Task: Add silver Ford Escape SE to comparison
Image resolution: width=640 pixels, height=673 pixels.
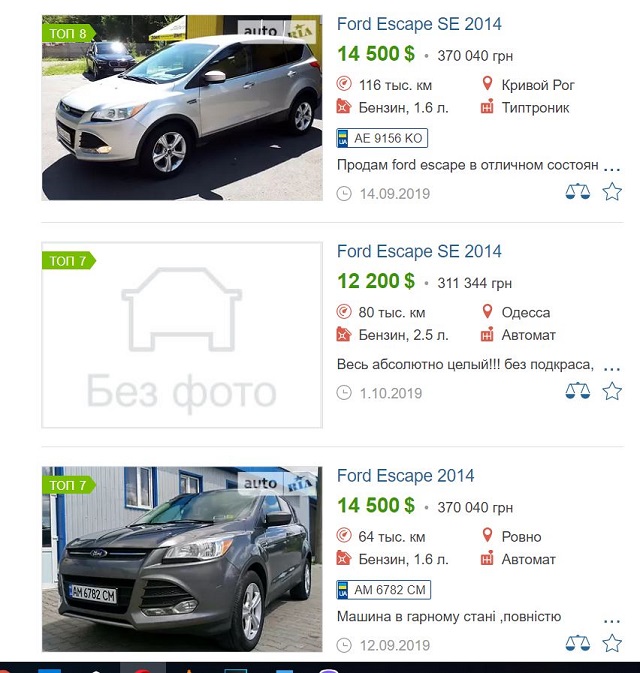Action: pos(577,192)
